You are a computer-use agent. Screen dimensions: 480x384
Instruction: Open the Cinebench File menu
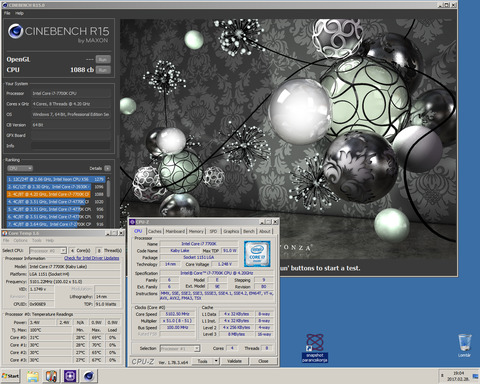(7, 13)
